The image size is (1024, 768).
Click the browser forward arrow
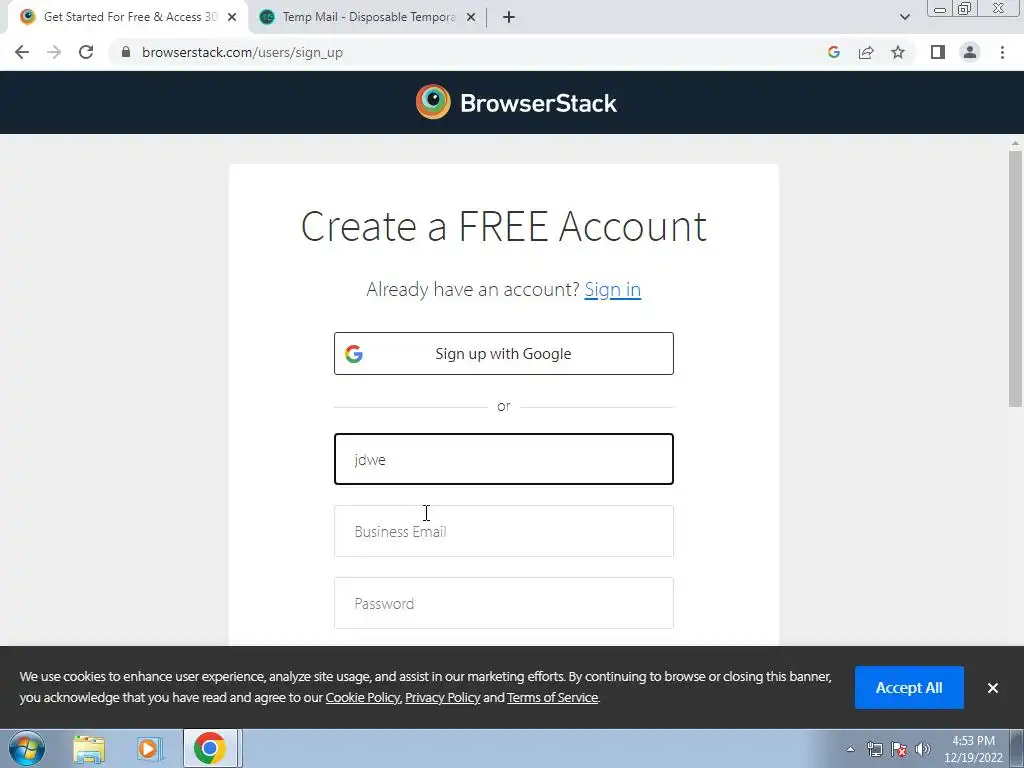(x=54, y=52)
